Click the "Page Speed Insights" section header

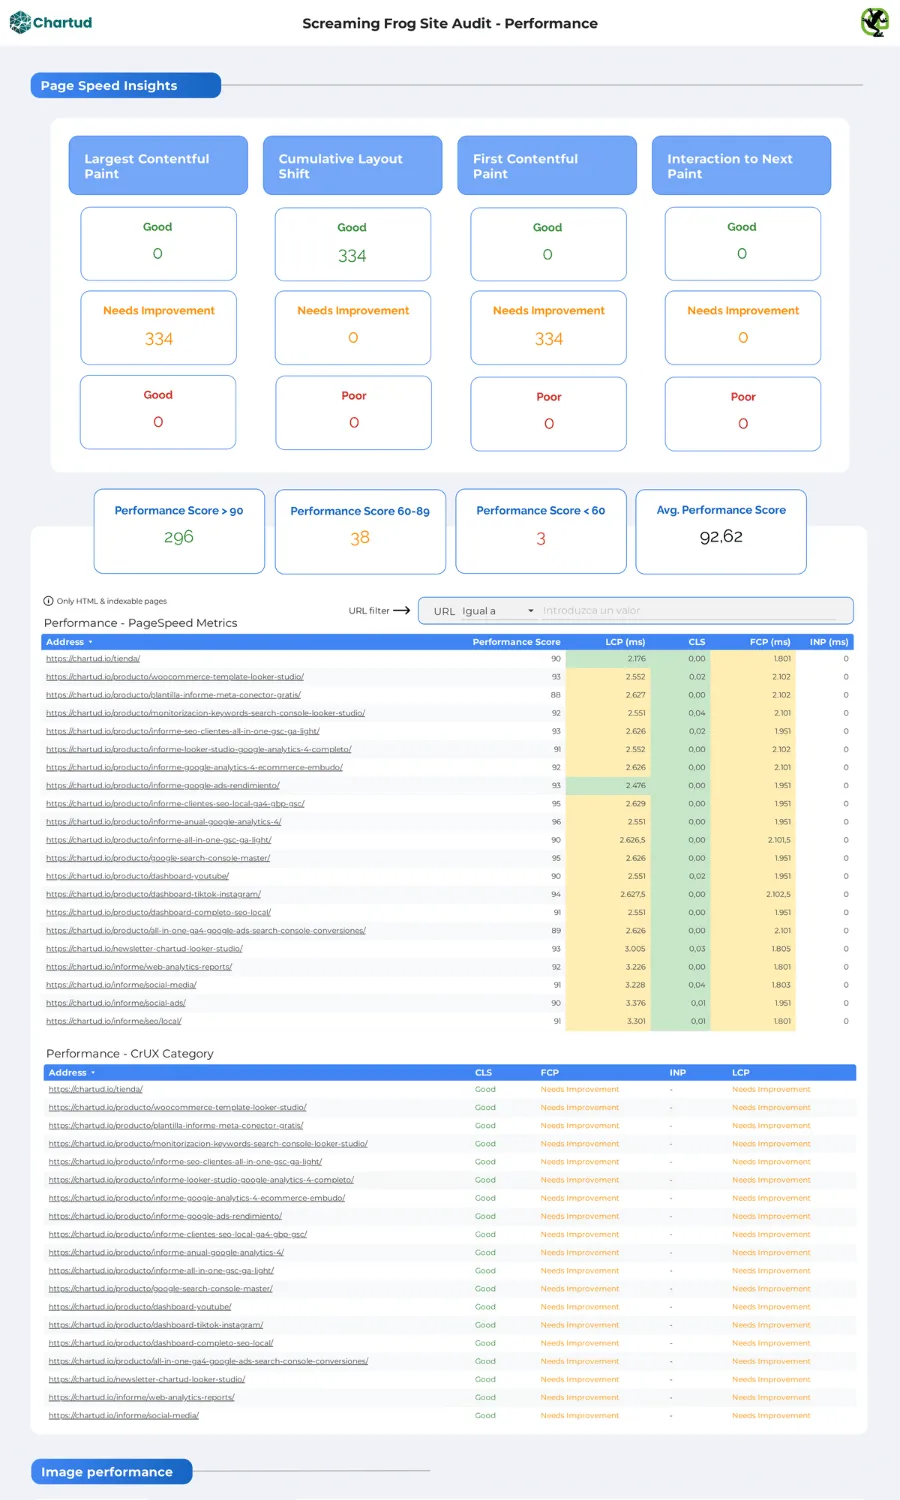pyautogui.click(x=126, y=85)
